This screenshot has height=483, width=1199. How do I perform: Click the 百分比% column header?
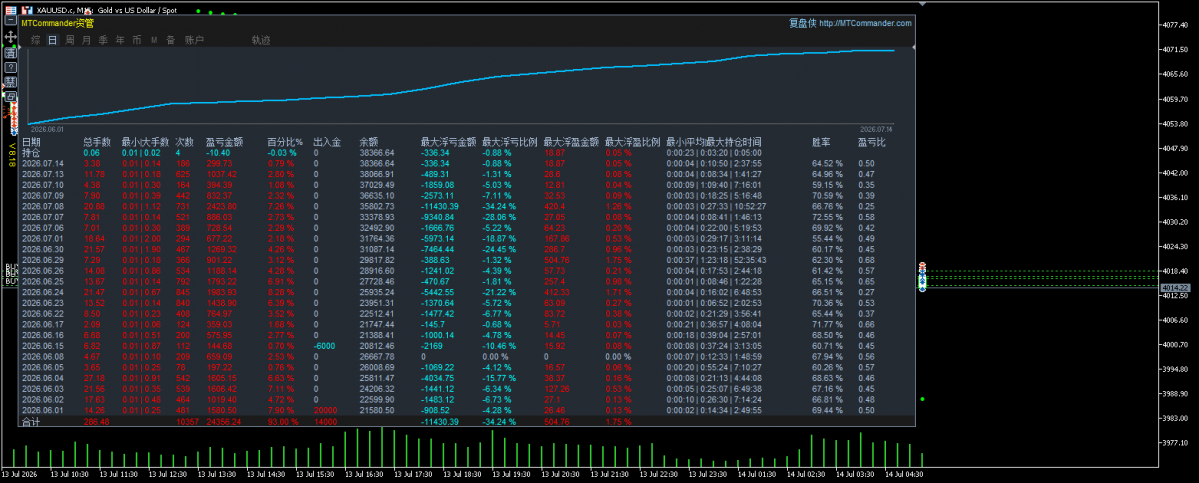pyautogui.click(x=285, y=142)
